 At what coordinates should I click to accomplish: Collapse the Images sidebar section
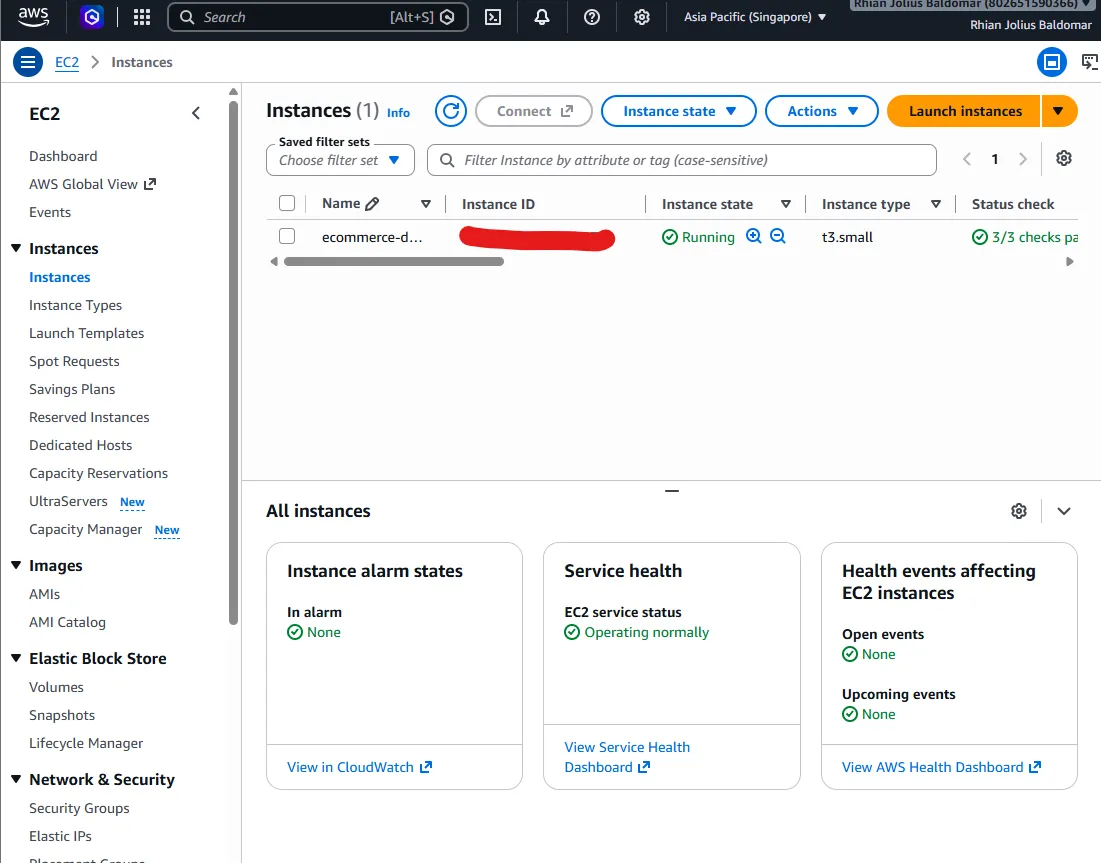(x=16, y=565)
